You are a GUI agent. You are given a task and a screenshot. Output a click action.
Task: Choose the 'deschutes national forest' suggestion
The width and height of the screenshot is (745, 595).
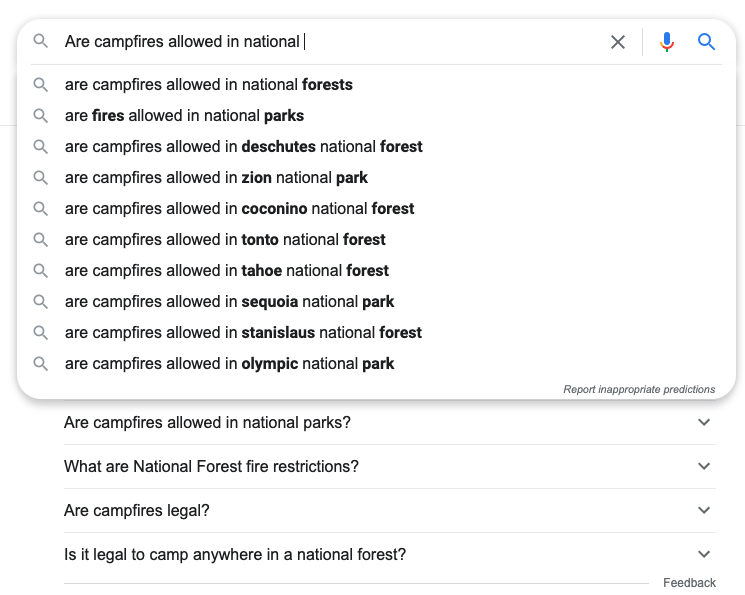[x=243, y=147]
